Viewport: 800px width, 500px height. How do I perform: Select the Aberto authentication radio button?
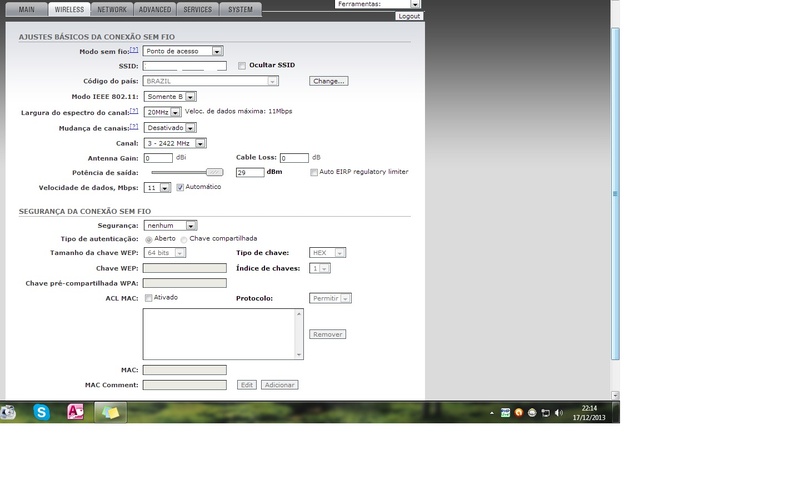click(x=148, y=239)
